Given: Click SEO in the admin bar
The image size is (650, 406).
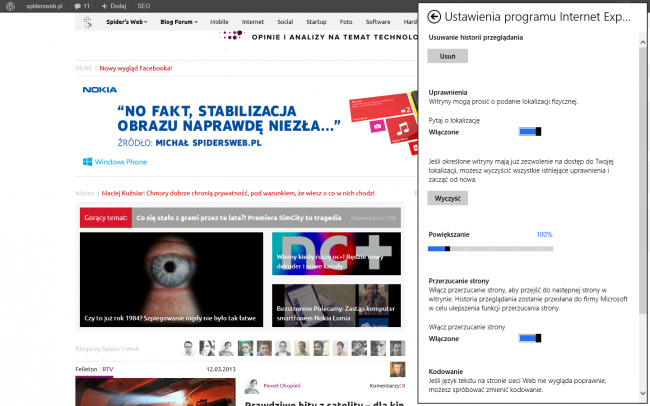Looking at the screenshot, I should (x=144, y=6).
